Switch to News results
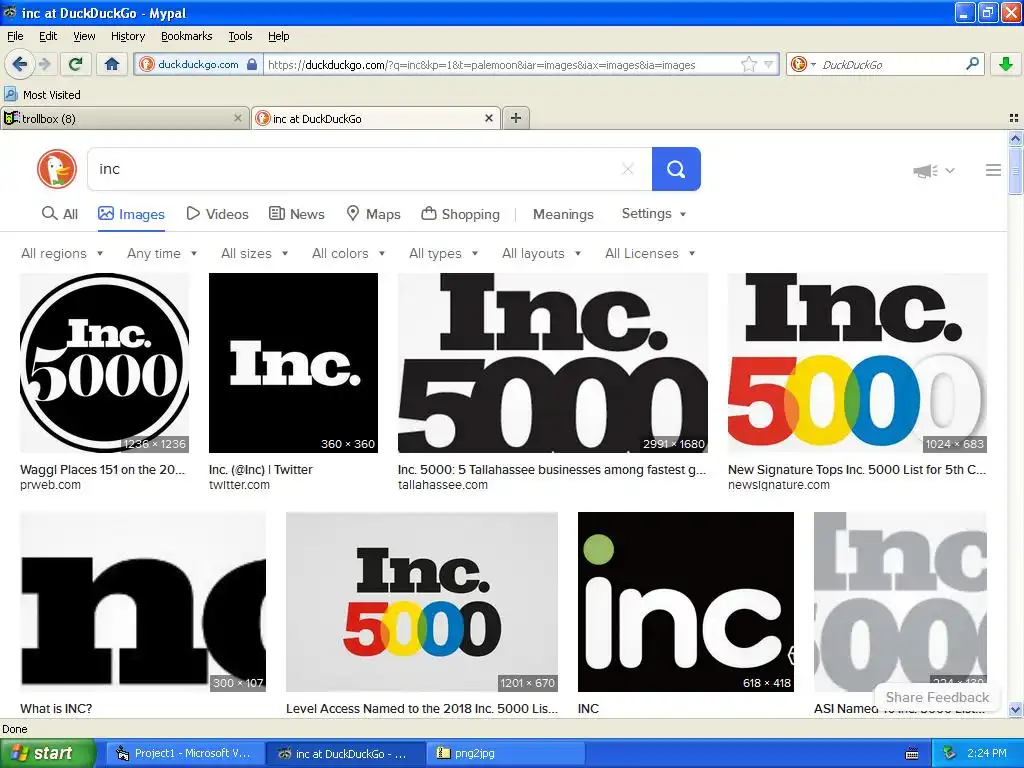This screenshot has width=1024, height=768. [296, 214]
